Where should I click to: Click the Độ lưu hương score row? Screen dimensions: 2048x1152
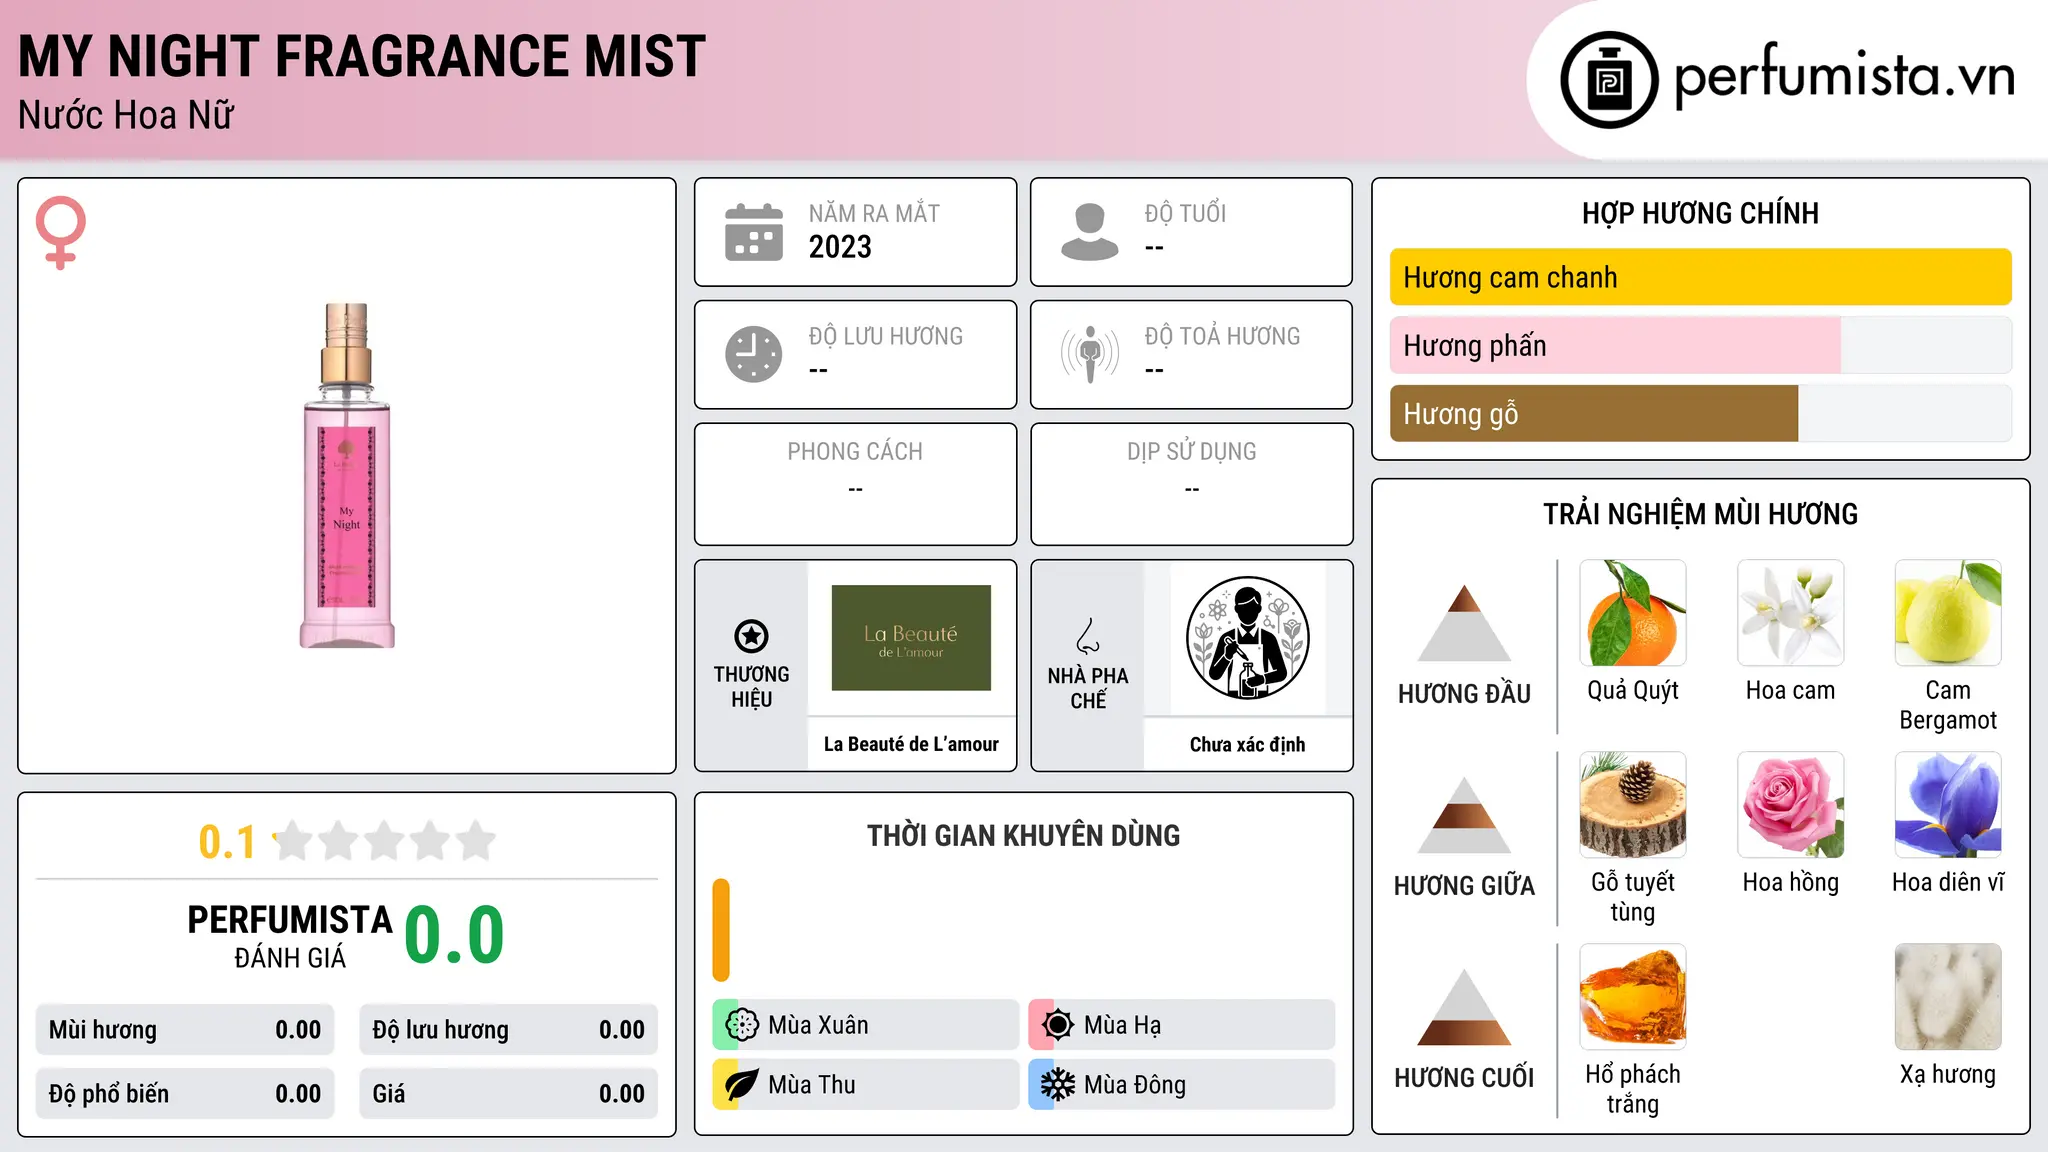point(508,1030)
